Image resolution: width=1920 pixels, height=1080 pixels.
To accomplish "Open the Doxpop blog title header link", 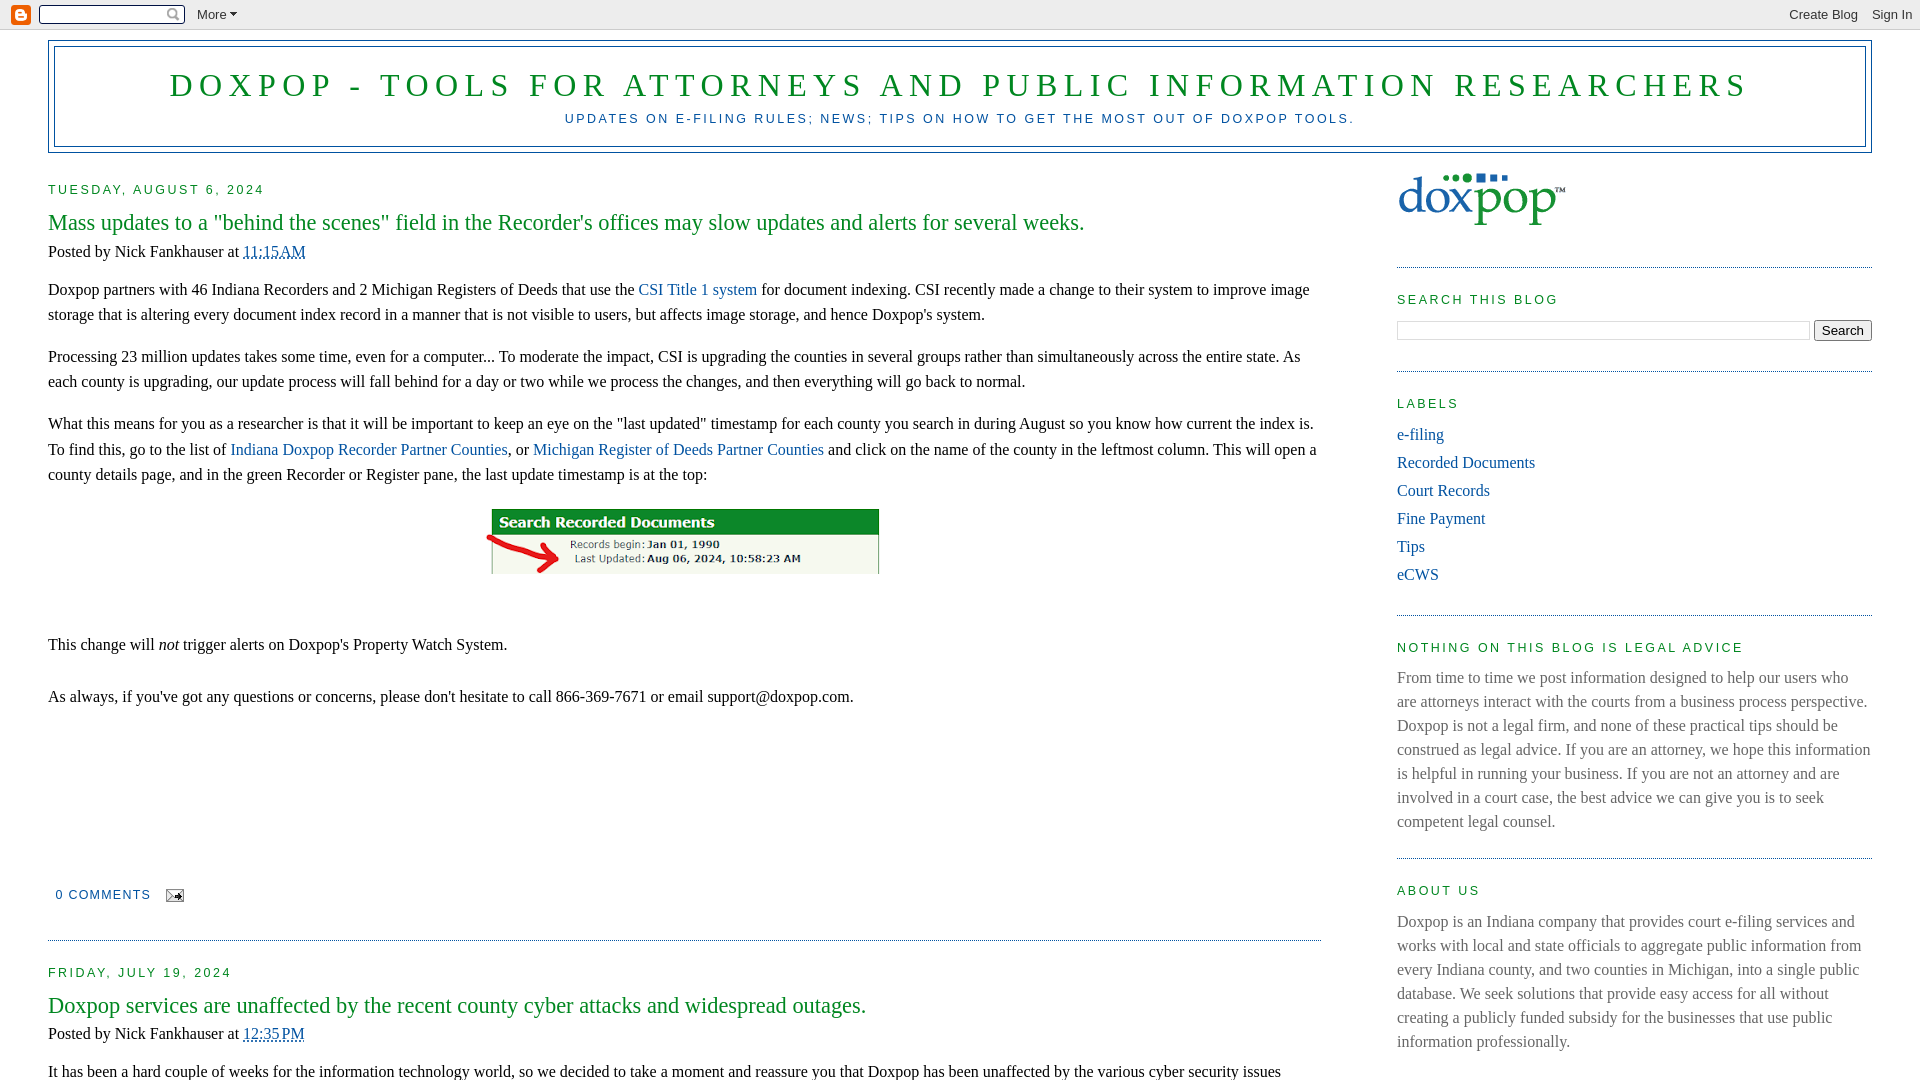I will [959, 85].
